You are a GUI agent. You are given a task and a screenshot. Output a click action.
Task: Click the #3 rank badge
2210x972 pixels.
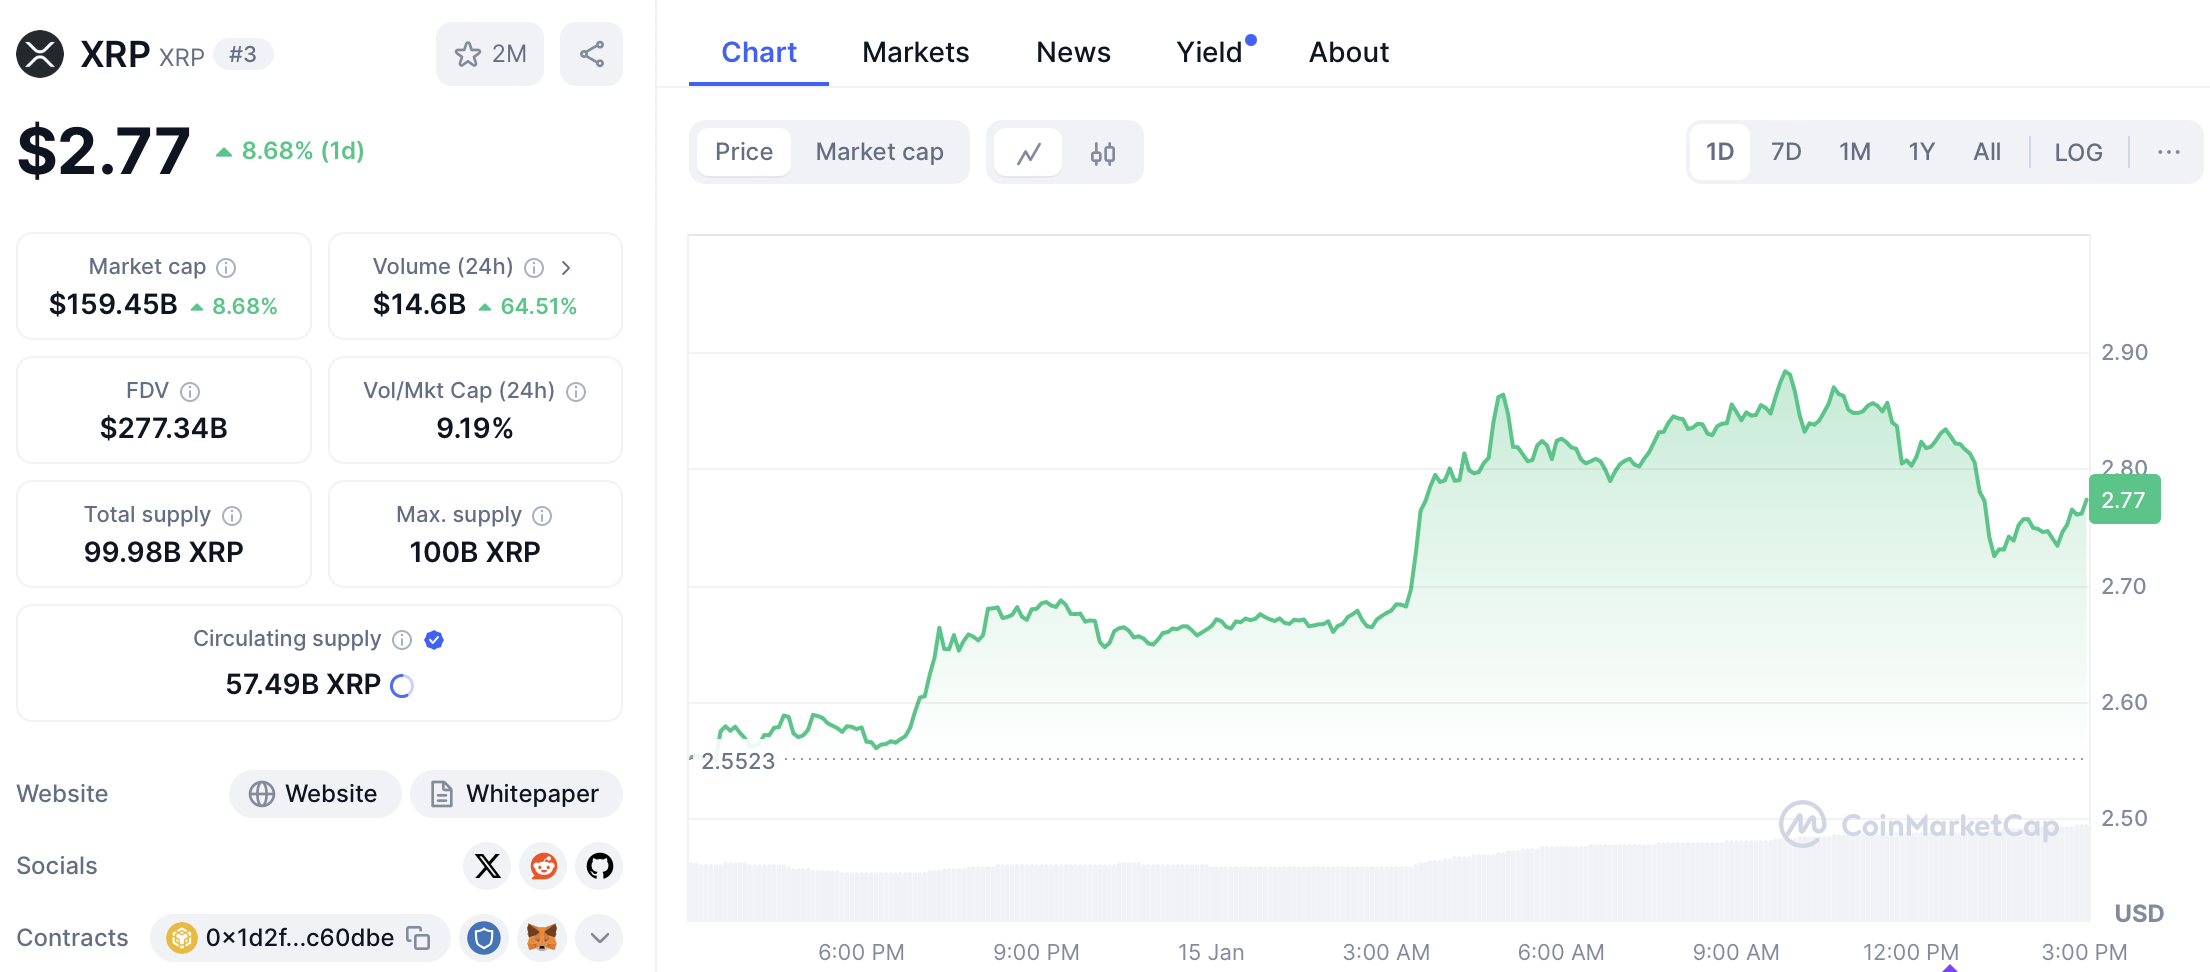243,54
